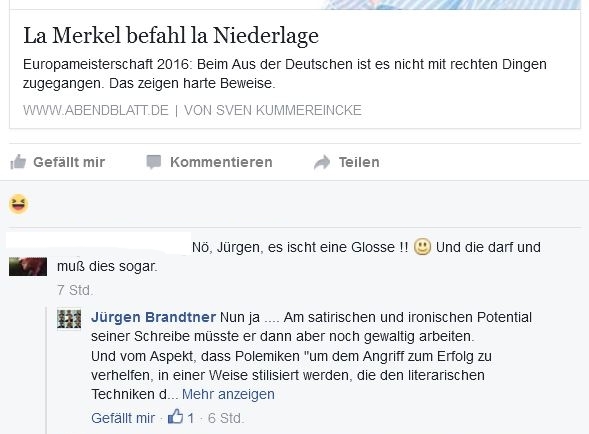Like Jürgen Brandtner's reply via Gefällt mir

123,418
